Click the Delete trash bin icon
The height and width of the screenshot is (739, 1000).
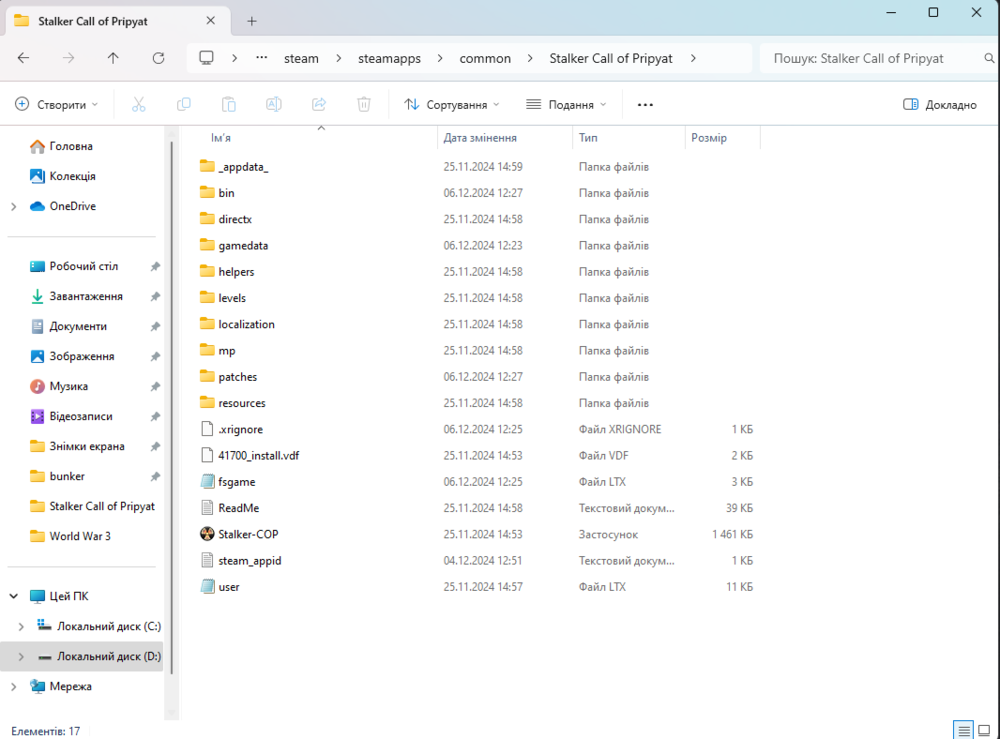click(x=364, y=104)
